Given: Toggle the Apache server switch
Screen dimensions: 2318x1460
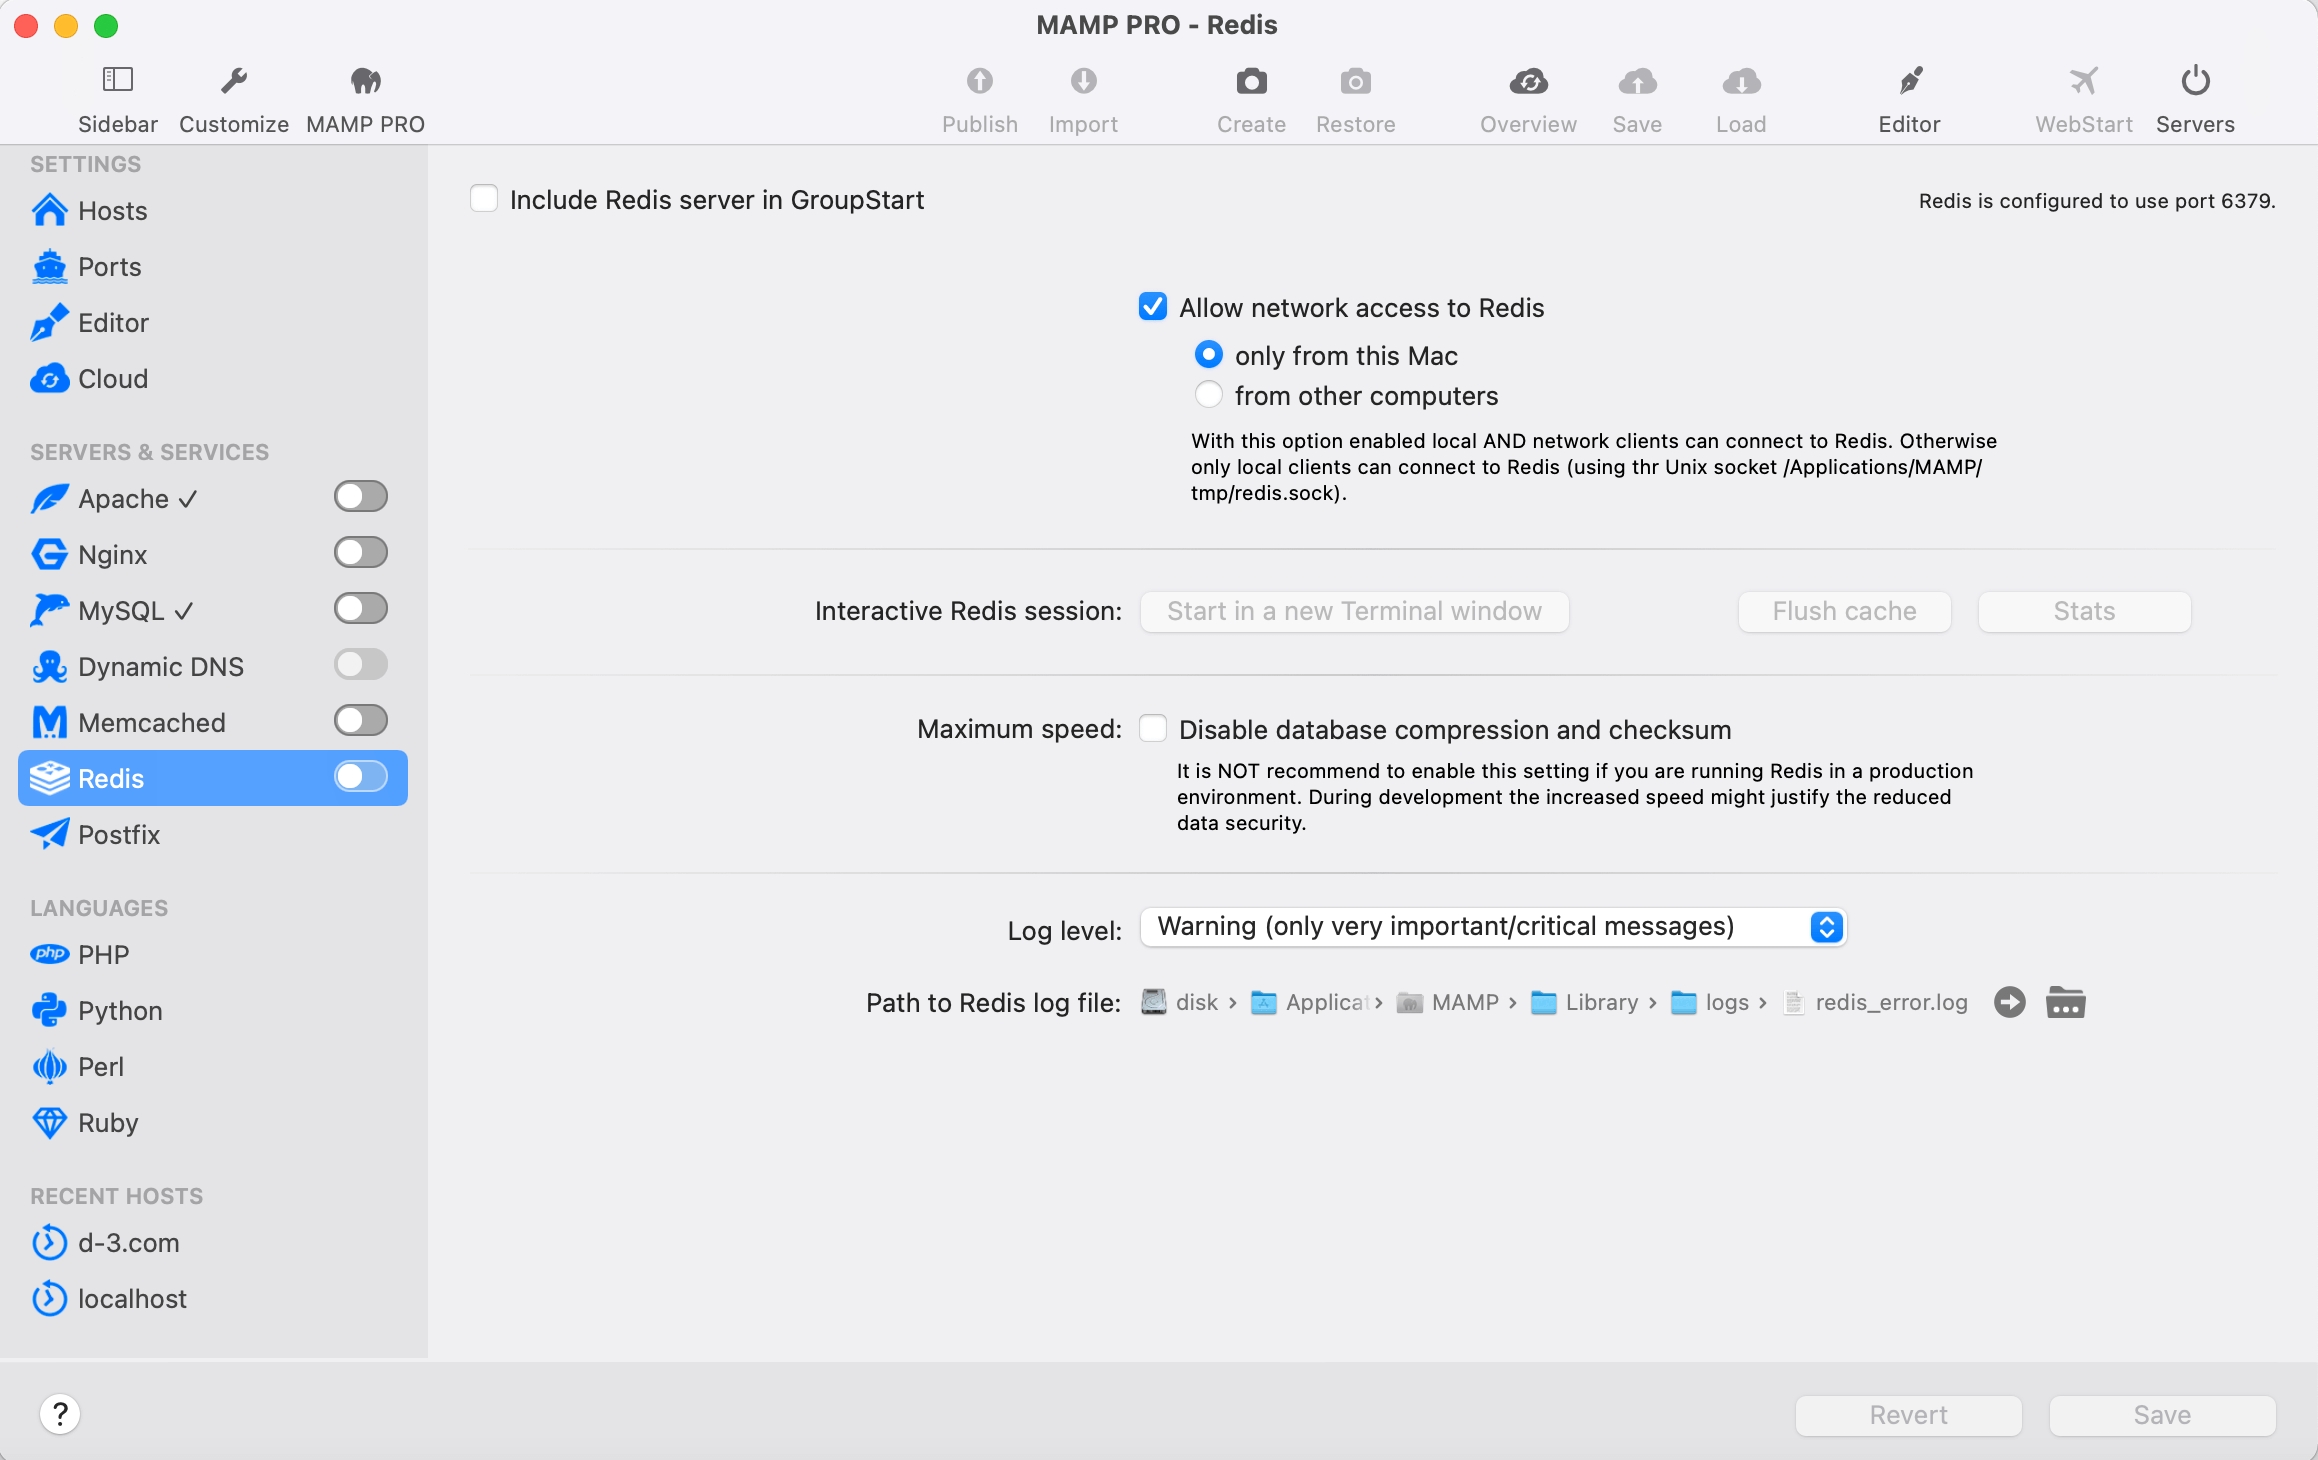Looking at the screenshot, I should tap(361, 497).
